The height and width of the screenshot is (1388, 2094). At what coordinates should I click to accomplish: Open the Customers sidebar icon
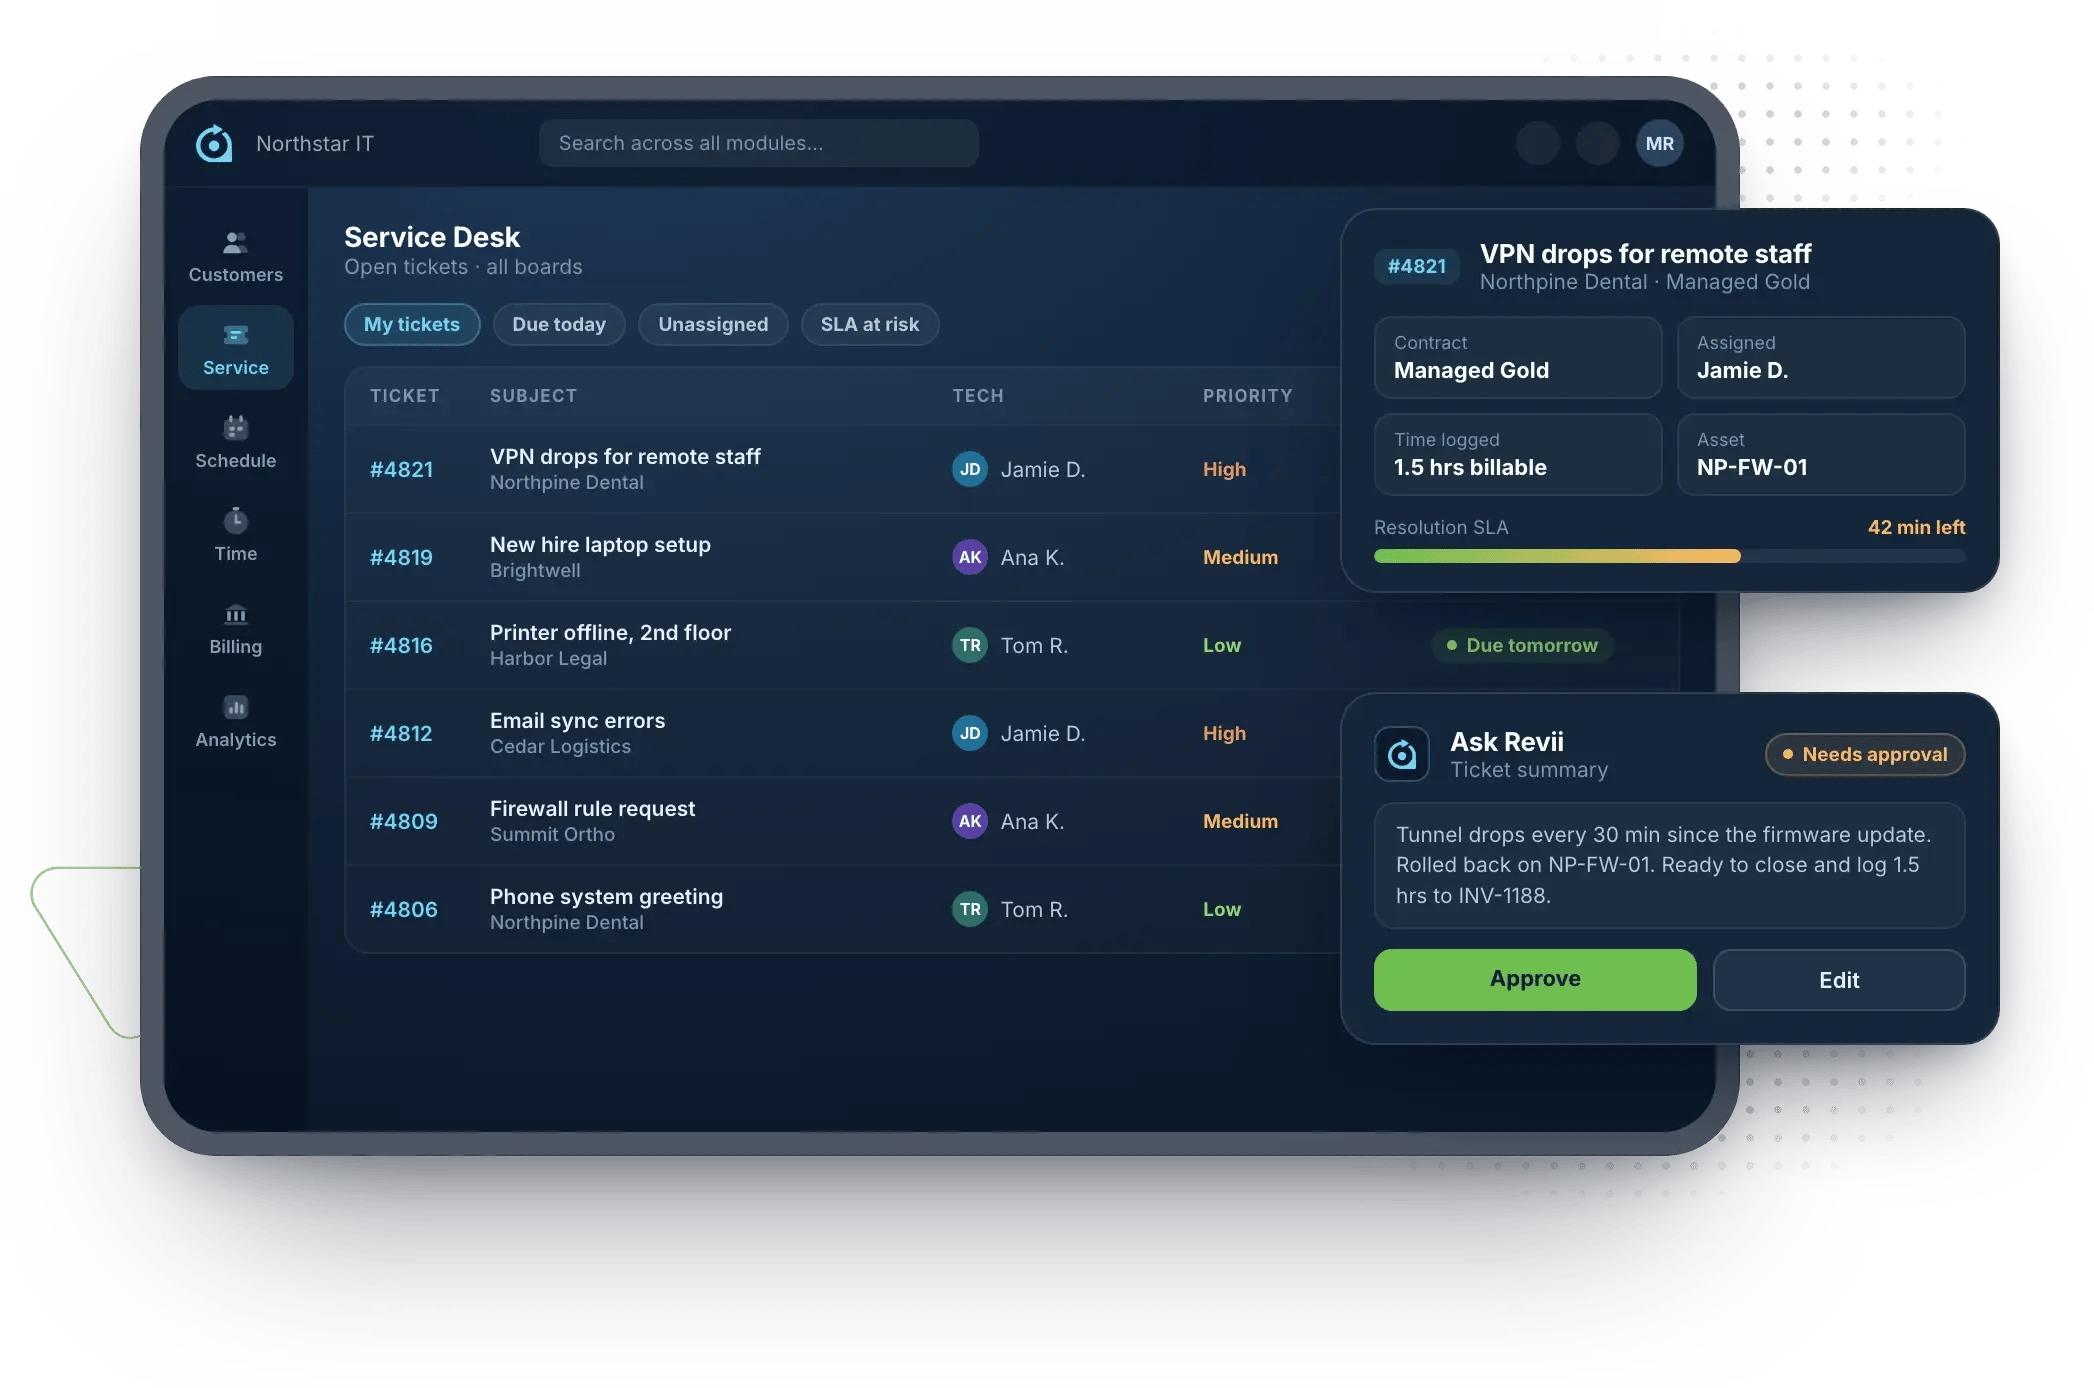pyautogui.click(x=236, y=242)
